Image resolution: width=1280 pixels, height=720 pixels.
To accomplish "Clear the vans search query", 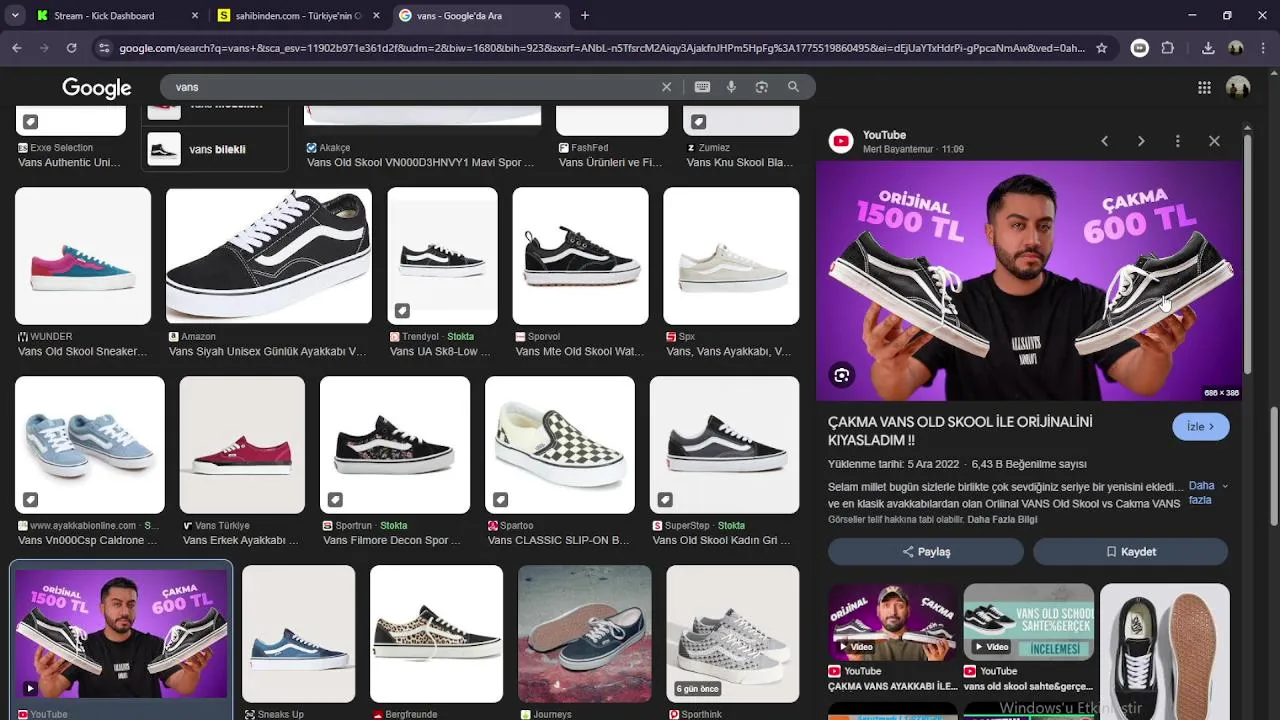I will pos(666,87).
